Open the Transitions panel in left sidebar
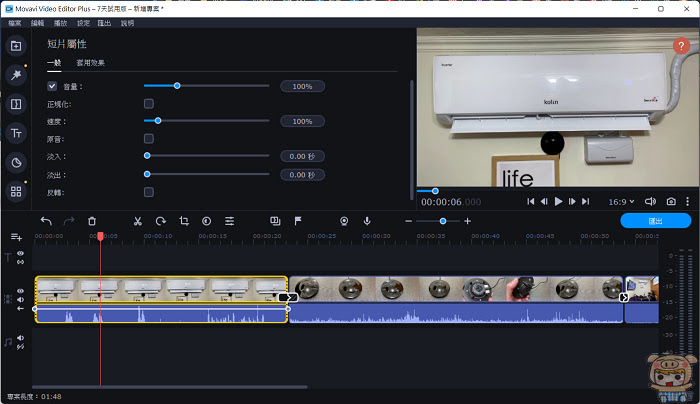 click(x=16, y=104)
